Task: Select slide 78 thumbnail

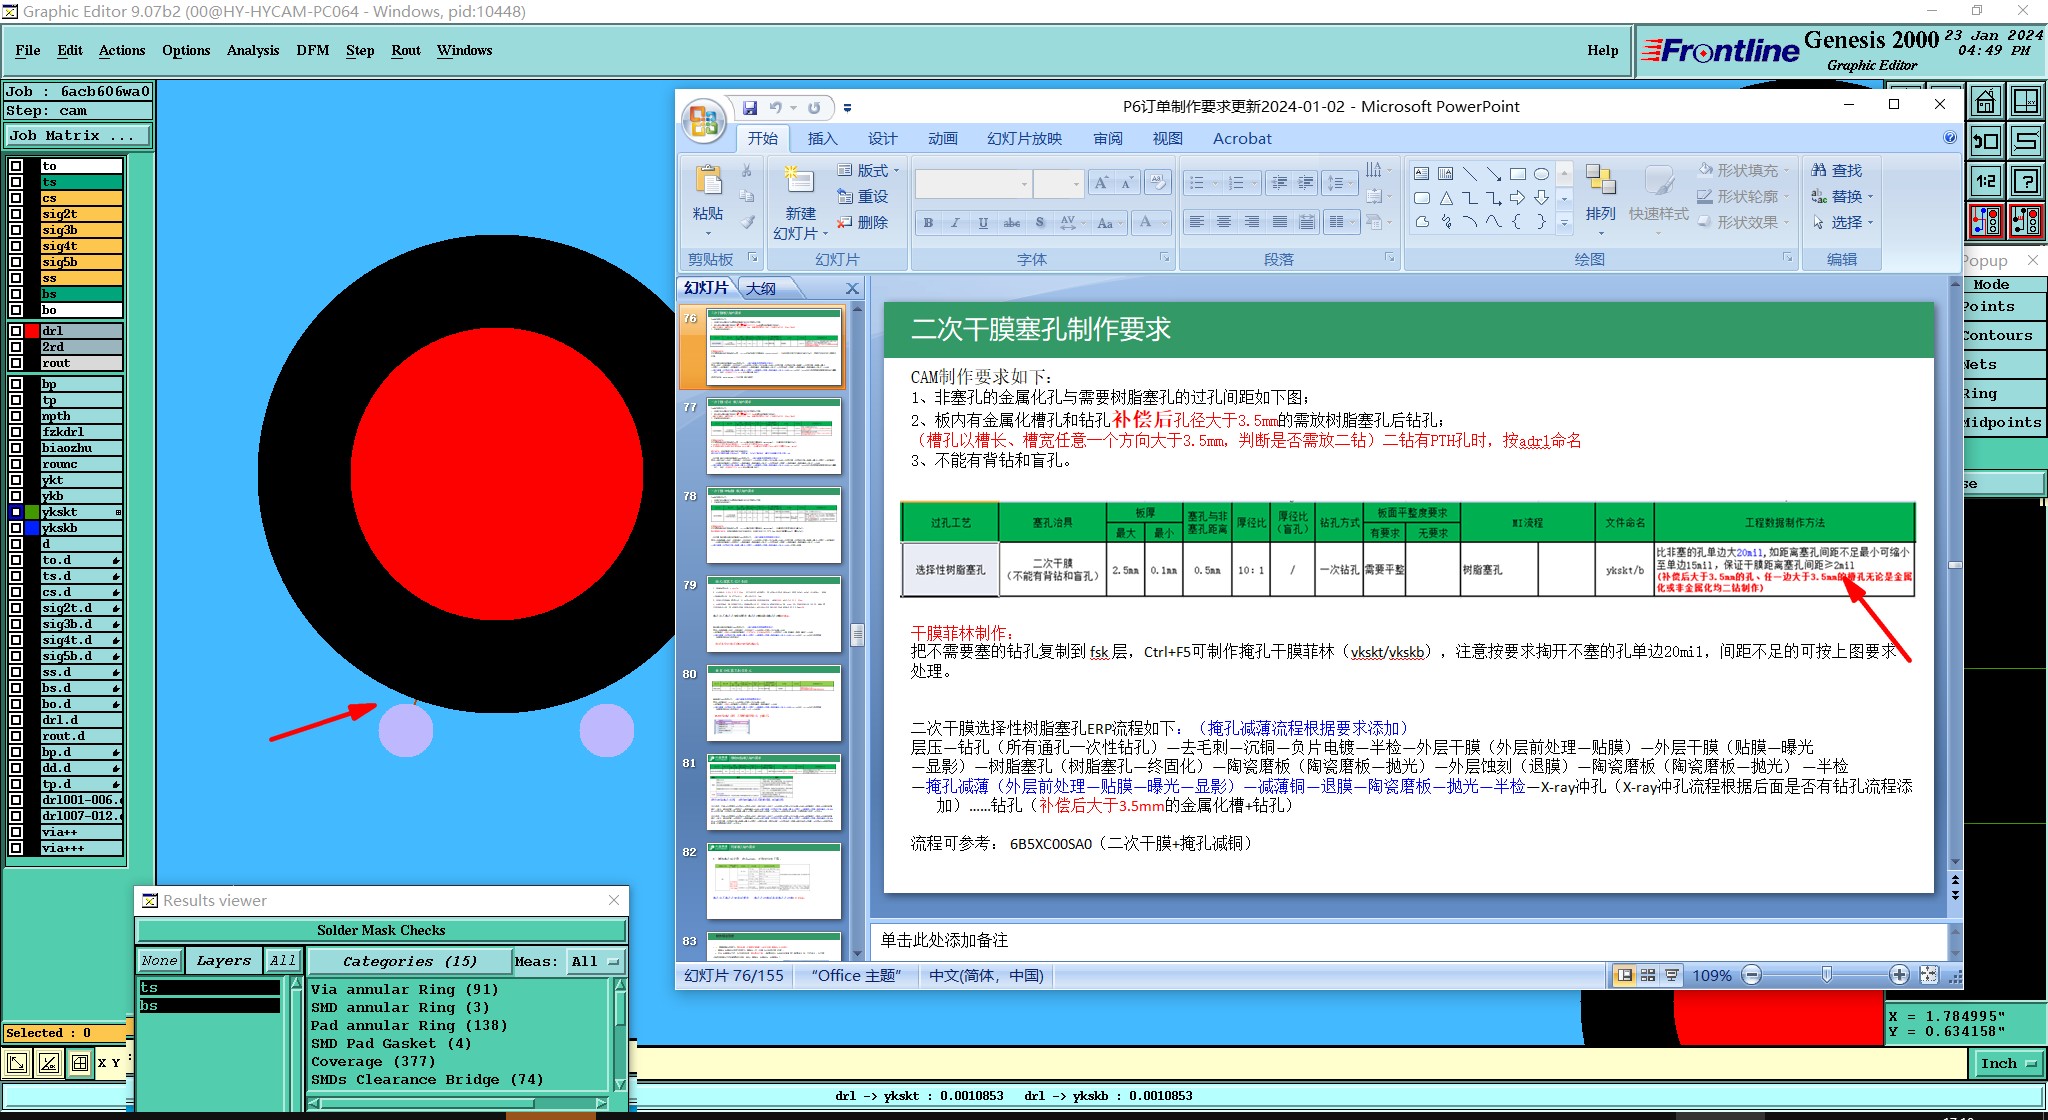Action: point(774,525)
